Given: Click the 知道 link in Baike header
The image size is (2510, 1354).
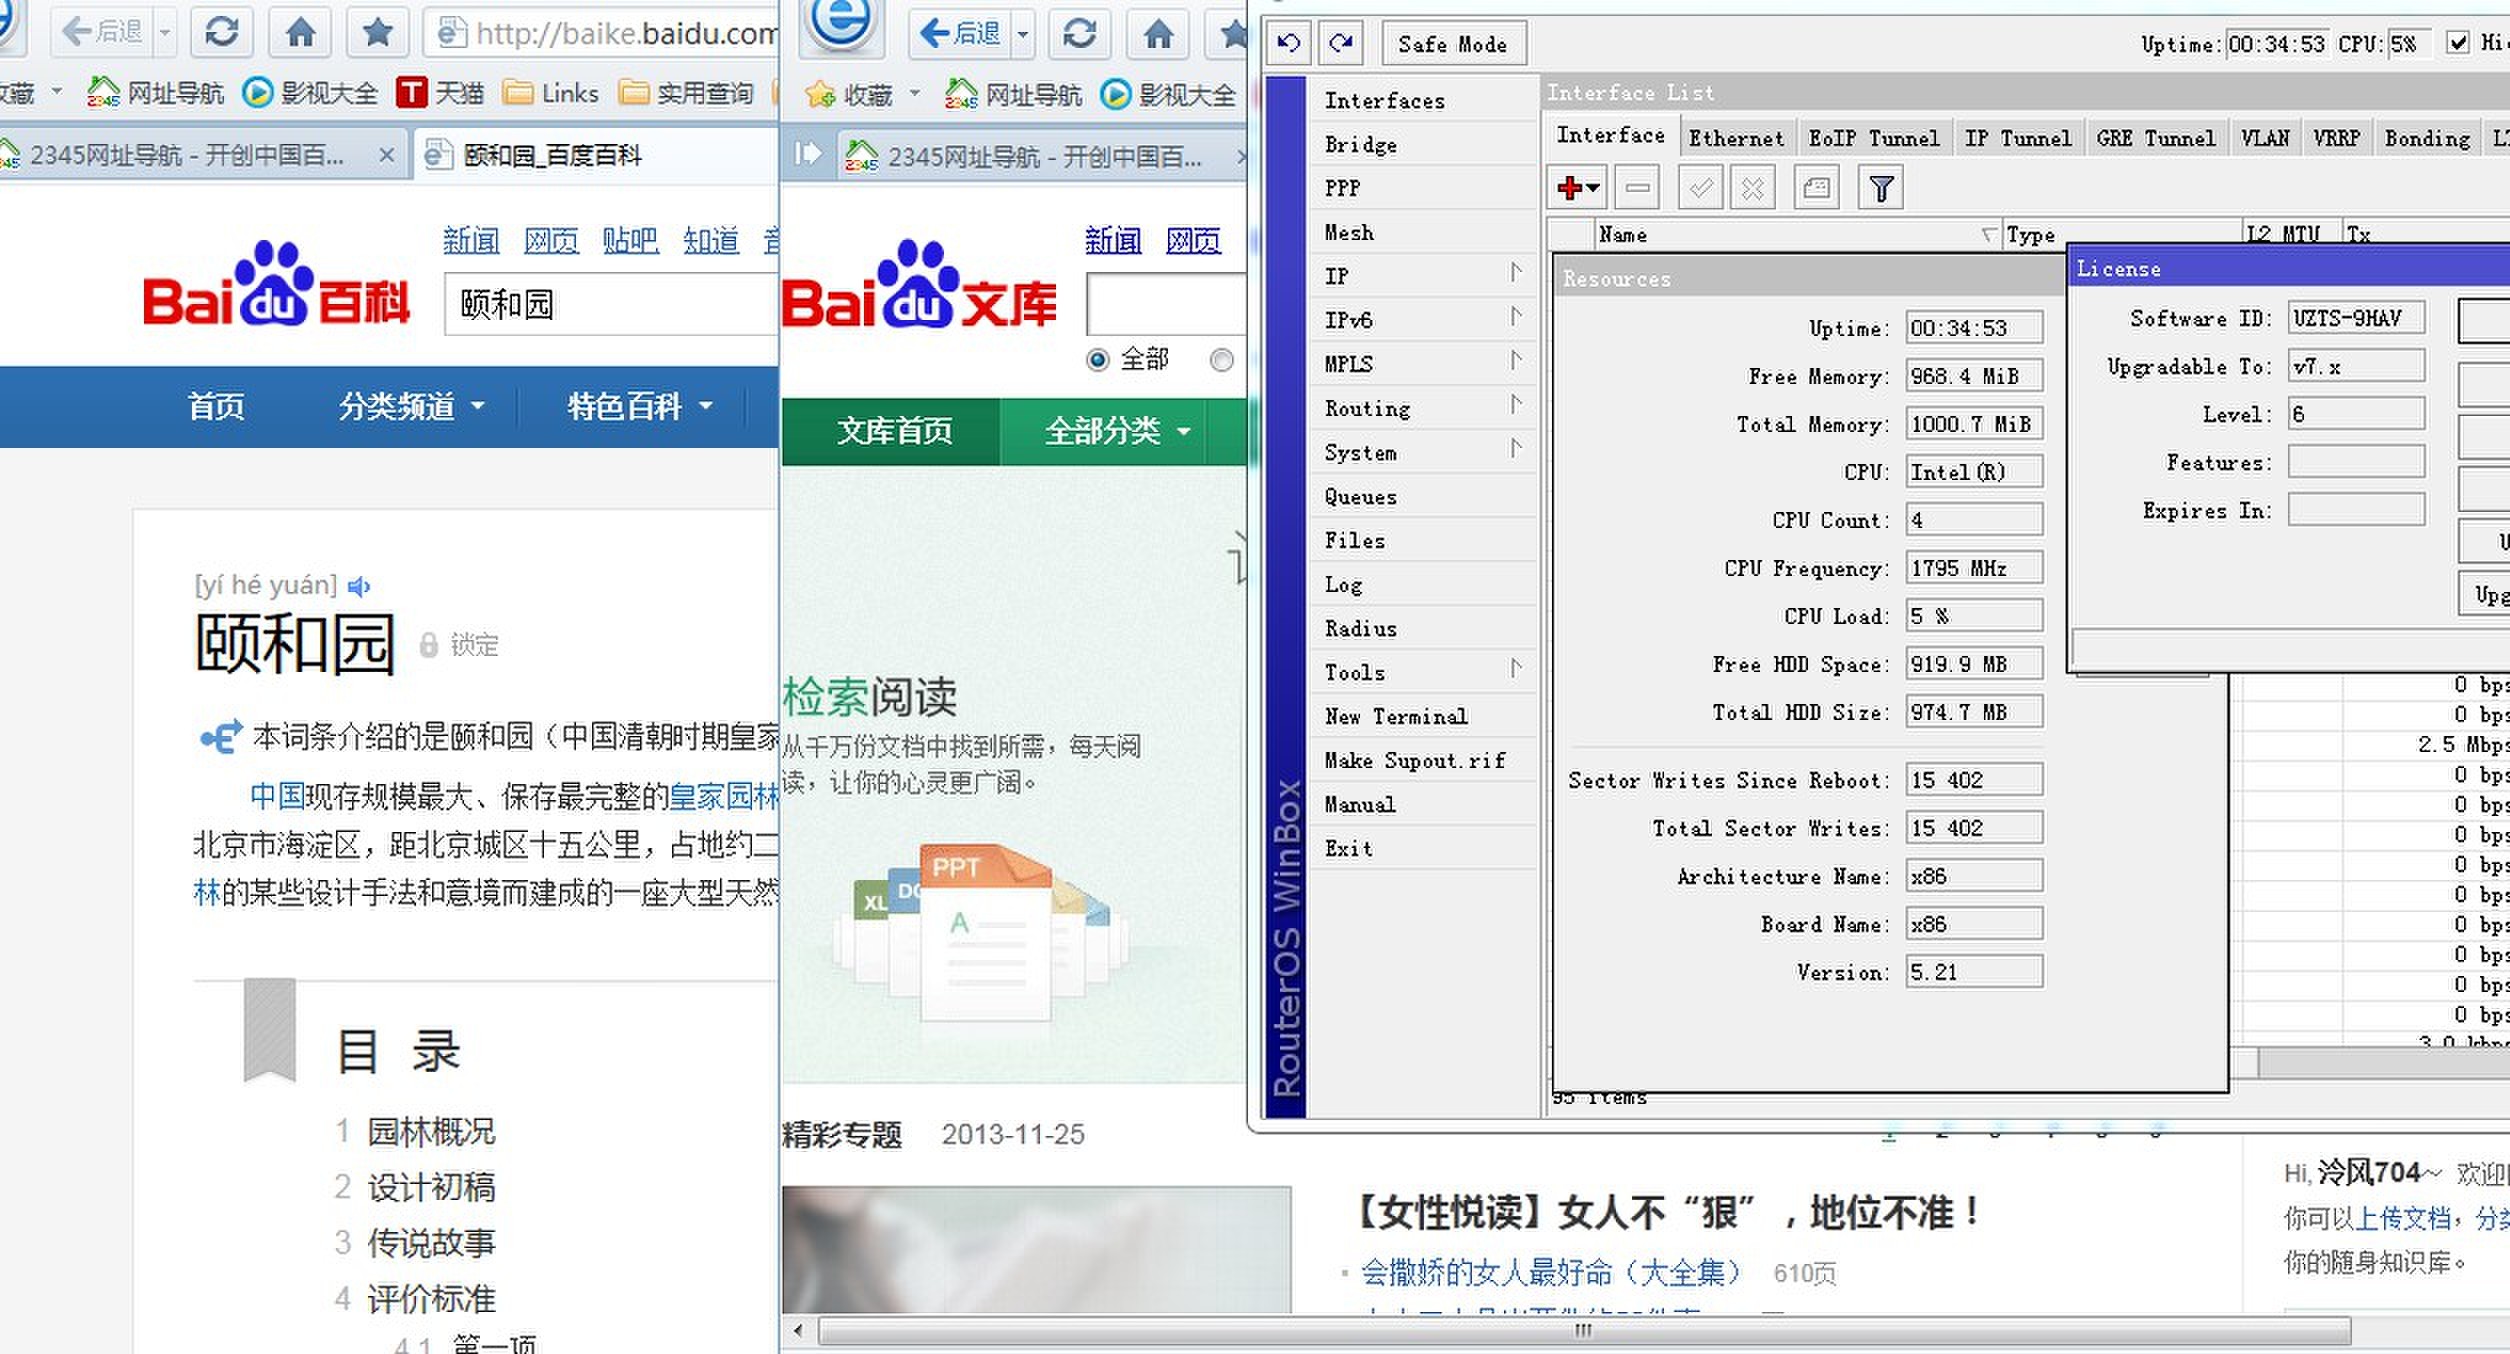Looking at the screenshot, I should click(x=711, y=241).
